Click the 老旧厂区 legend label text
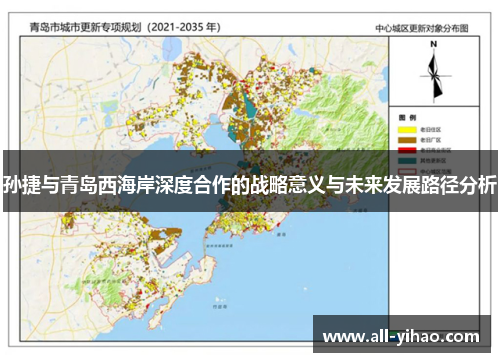Image resolution: width=500 pixels, height=362 pixels. tap(430, 140)
